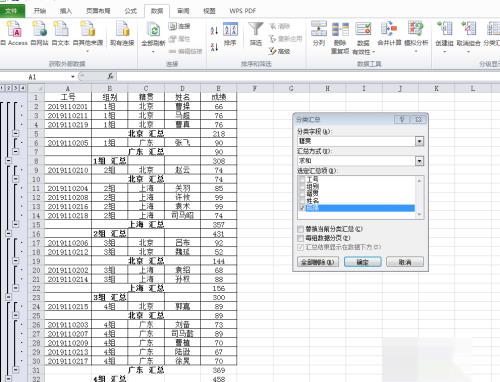This screenshot has height=382, width=500.
Task: Click Text to Columns (分列)
Action: pyautogui.click(x=319, y=33)
